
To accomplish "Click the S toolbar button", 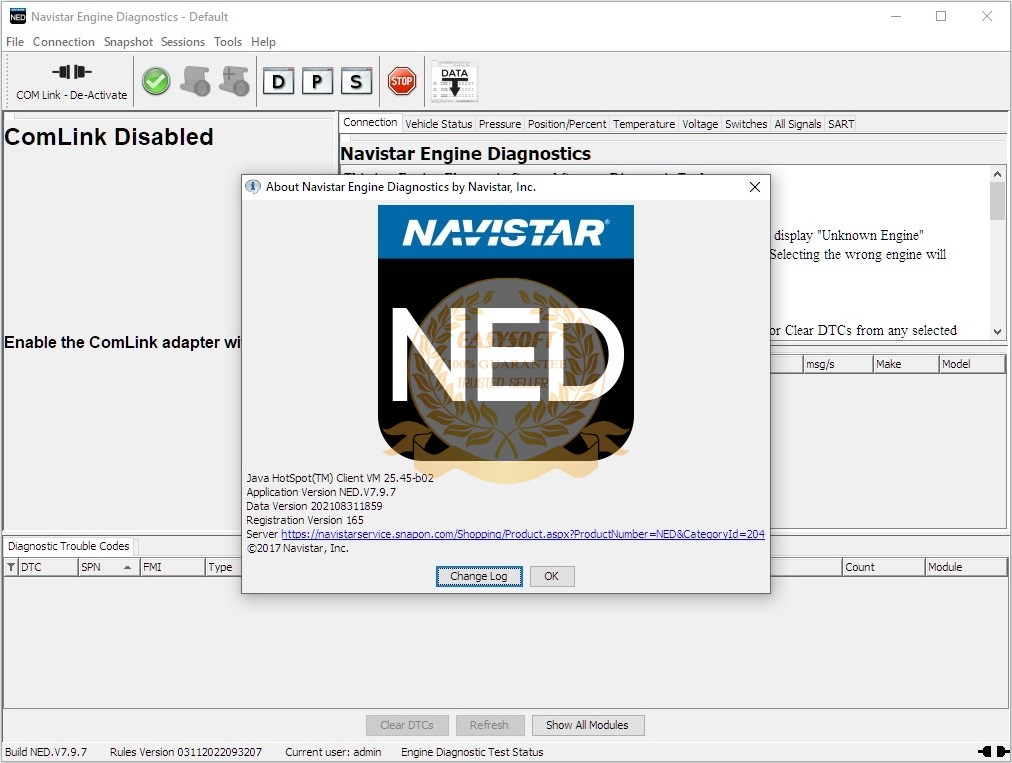I will click(356, 81).
